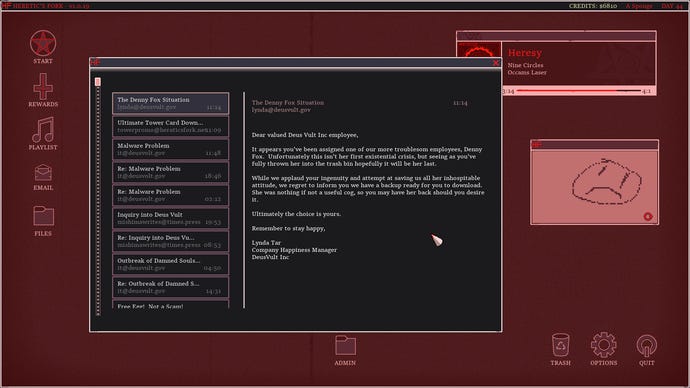
Task: Open the REWARDS cross icon
Action: (43, 87)
